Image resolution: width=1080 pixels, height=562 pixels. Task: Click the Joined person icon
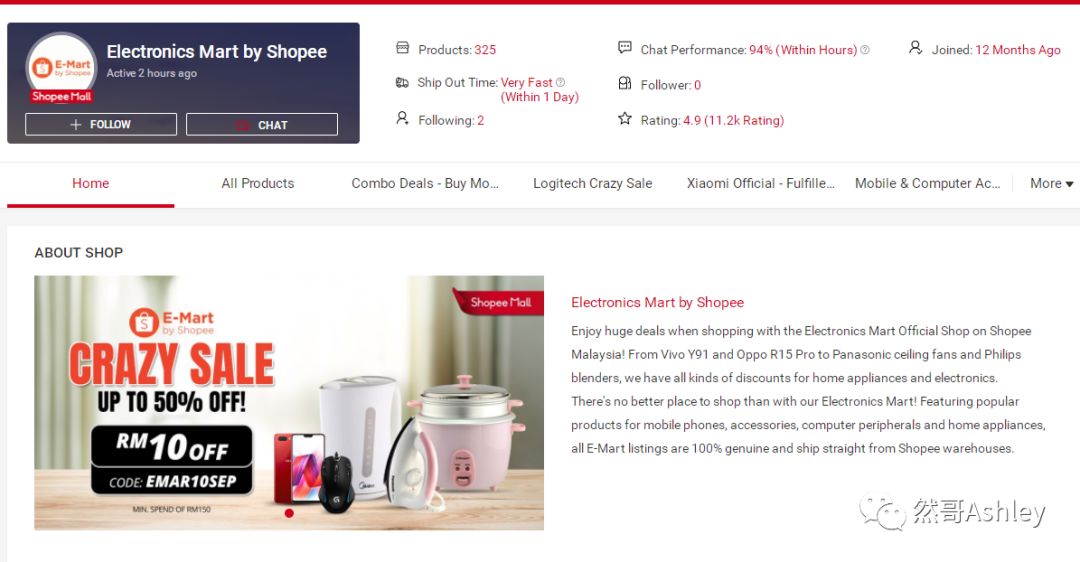click(915, 48)
